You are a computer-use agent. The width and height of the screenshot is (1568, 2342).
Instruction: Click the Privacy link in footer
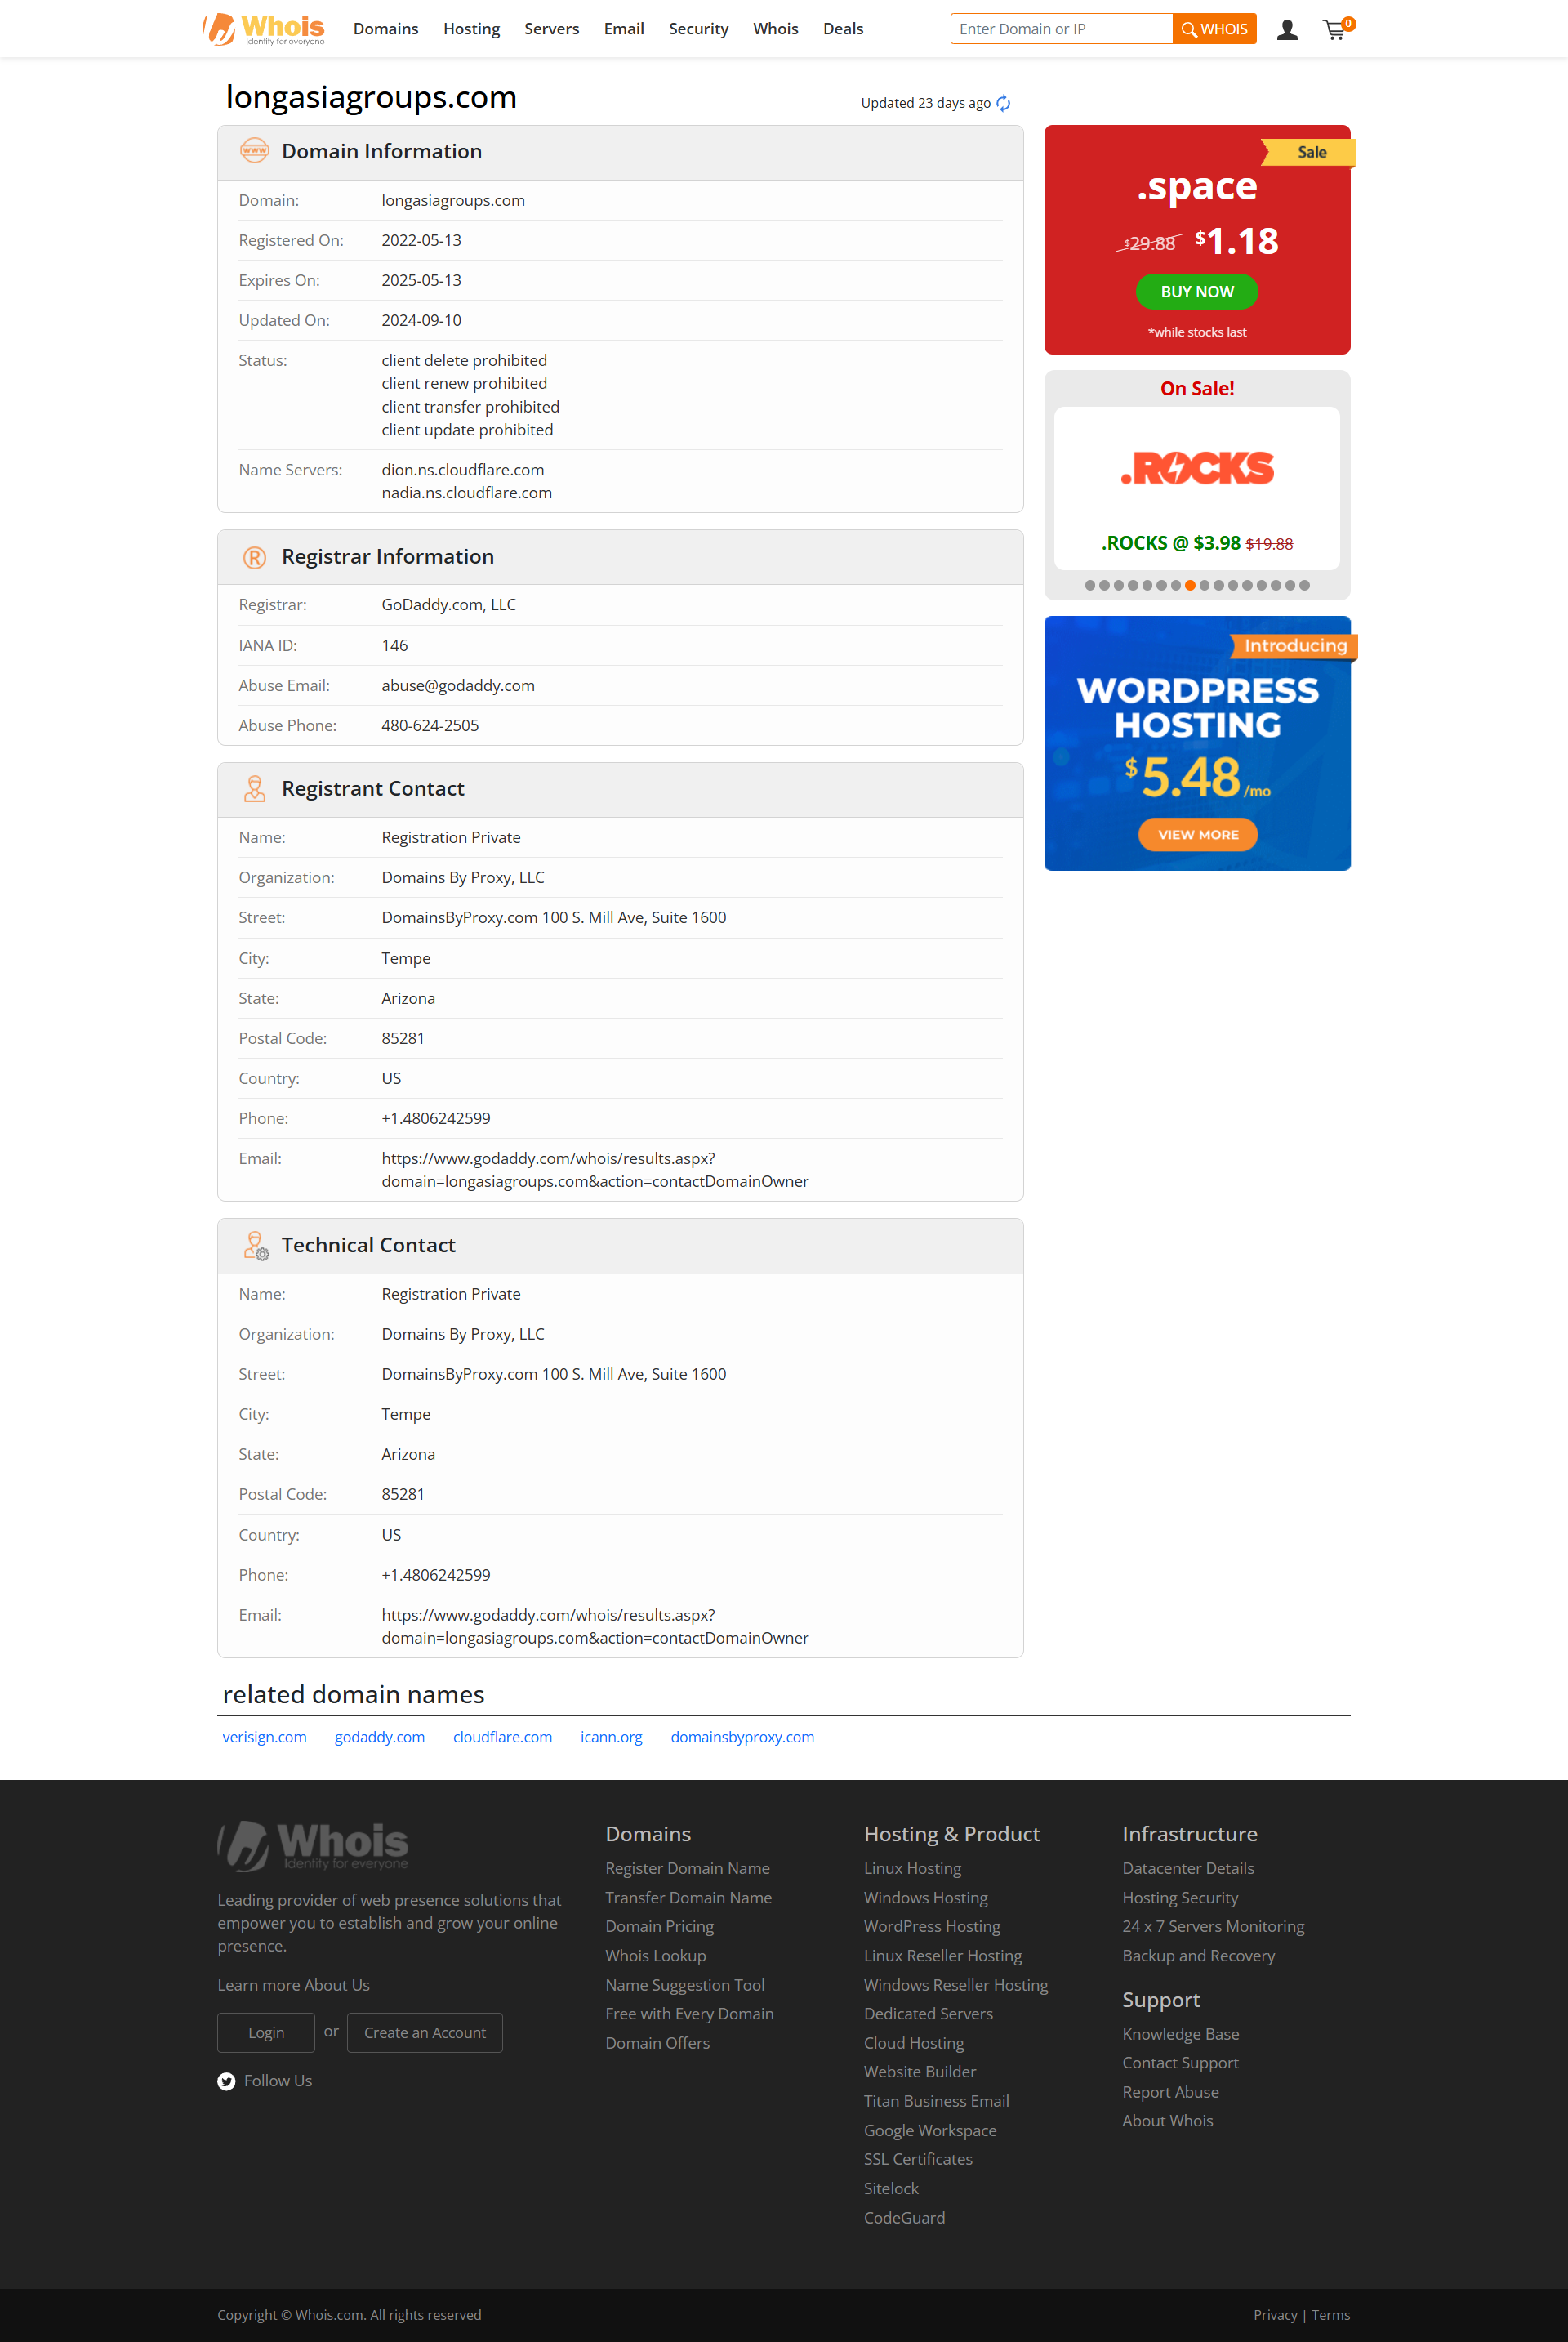(1275, 2316)
